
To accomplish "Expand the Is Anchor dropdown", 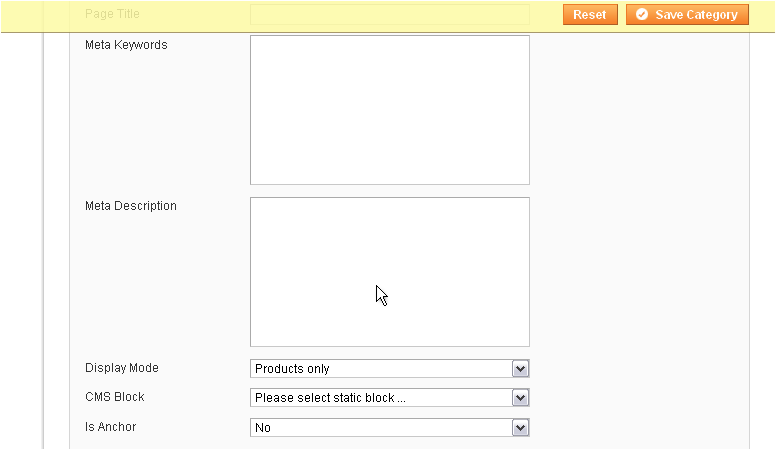I will [389, 428].
